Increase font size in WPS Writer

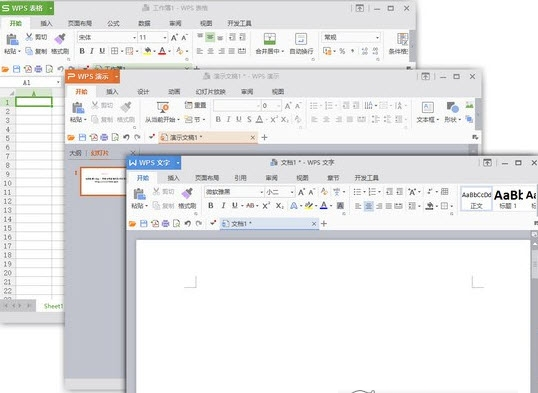pos(301,192)
